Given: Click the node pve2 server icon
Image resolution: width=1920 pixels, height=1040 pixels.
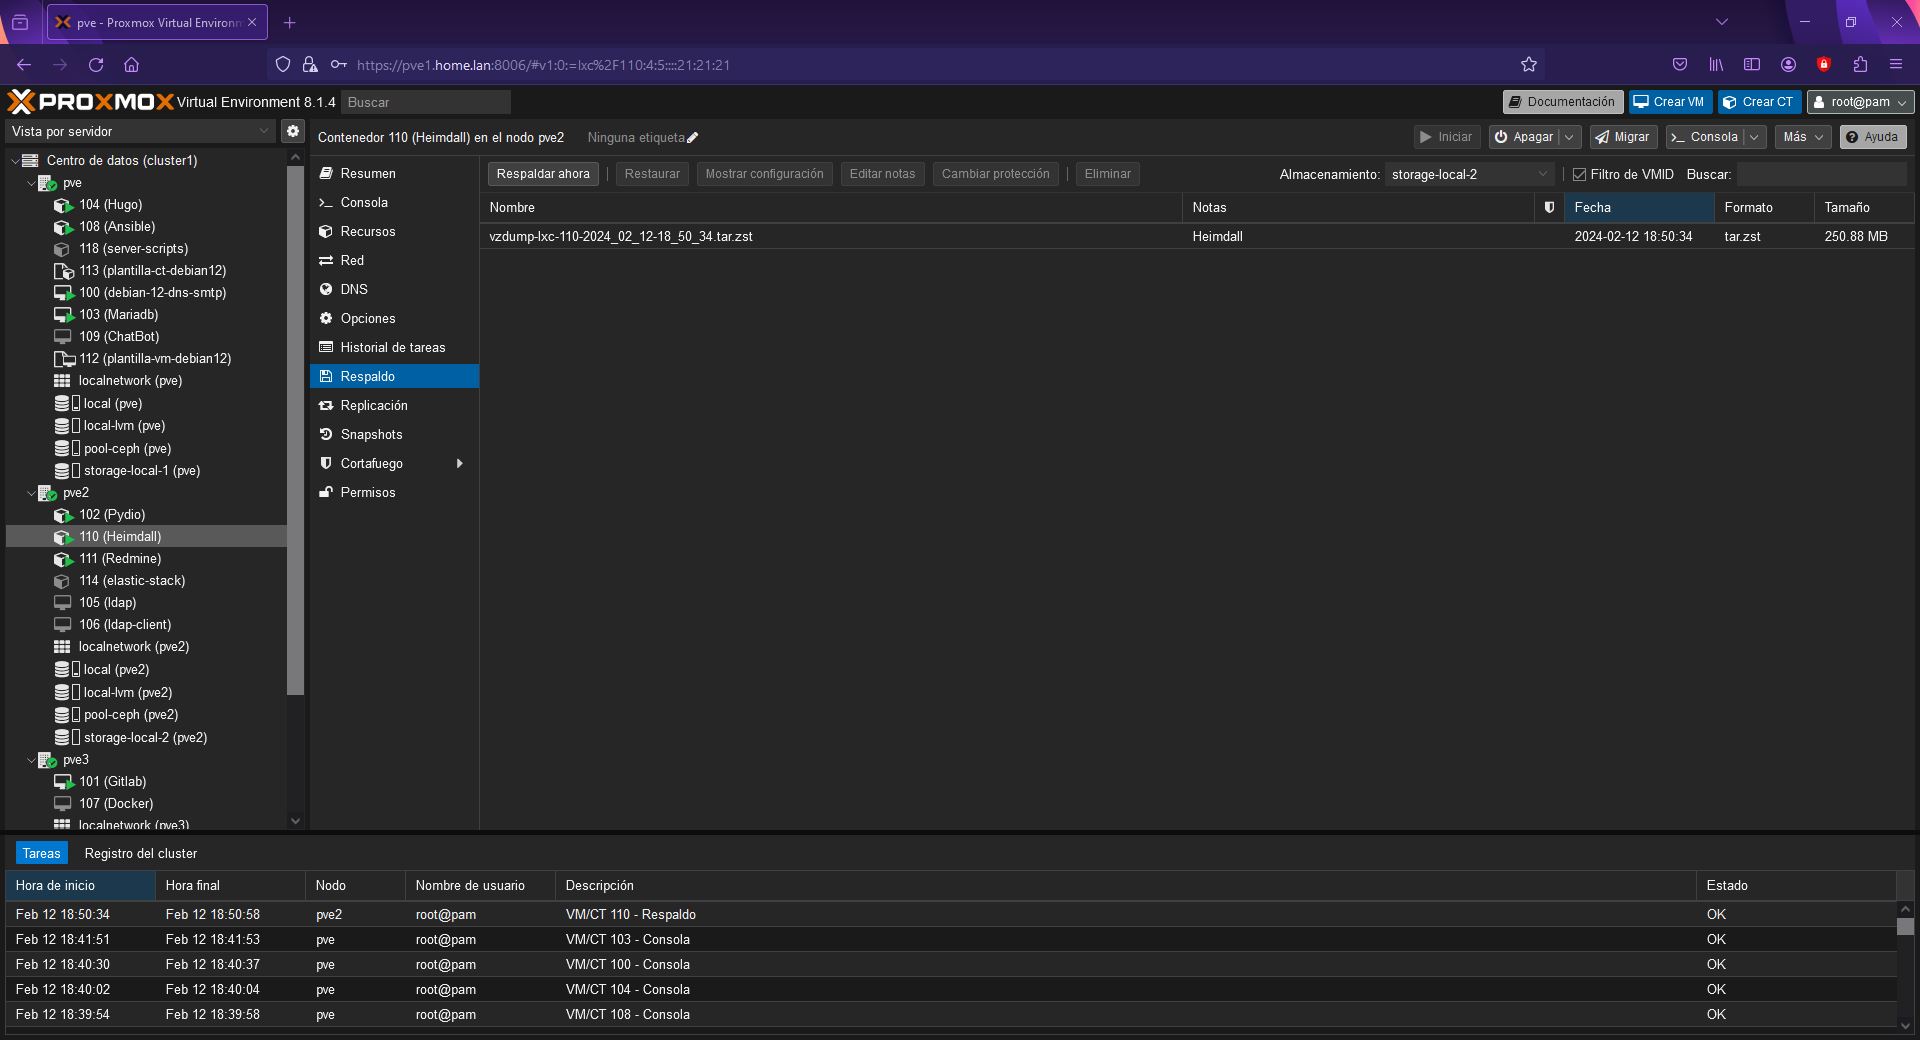Looking at the screenshot, I should [47, 493].
